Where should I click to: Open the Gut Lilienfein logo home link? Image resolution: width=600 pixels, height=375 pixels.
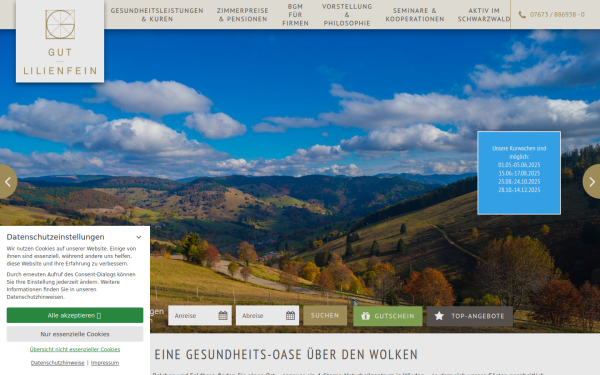[60, 41]
